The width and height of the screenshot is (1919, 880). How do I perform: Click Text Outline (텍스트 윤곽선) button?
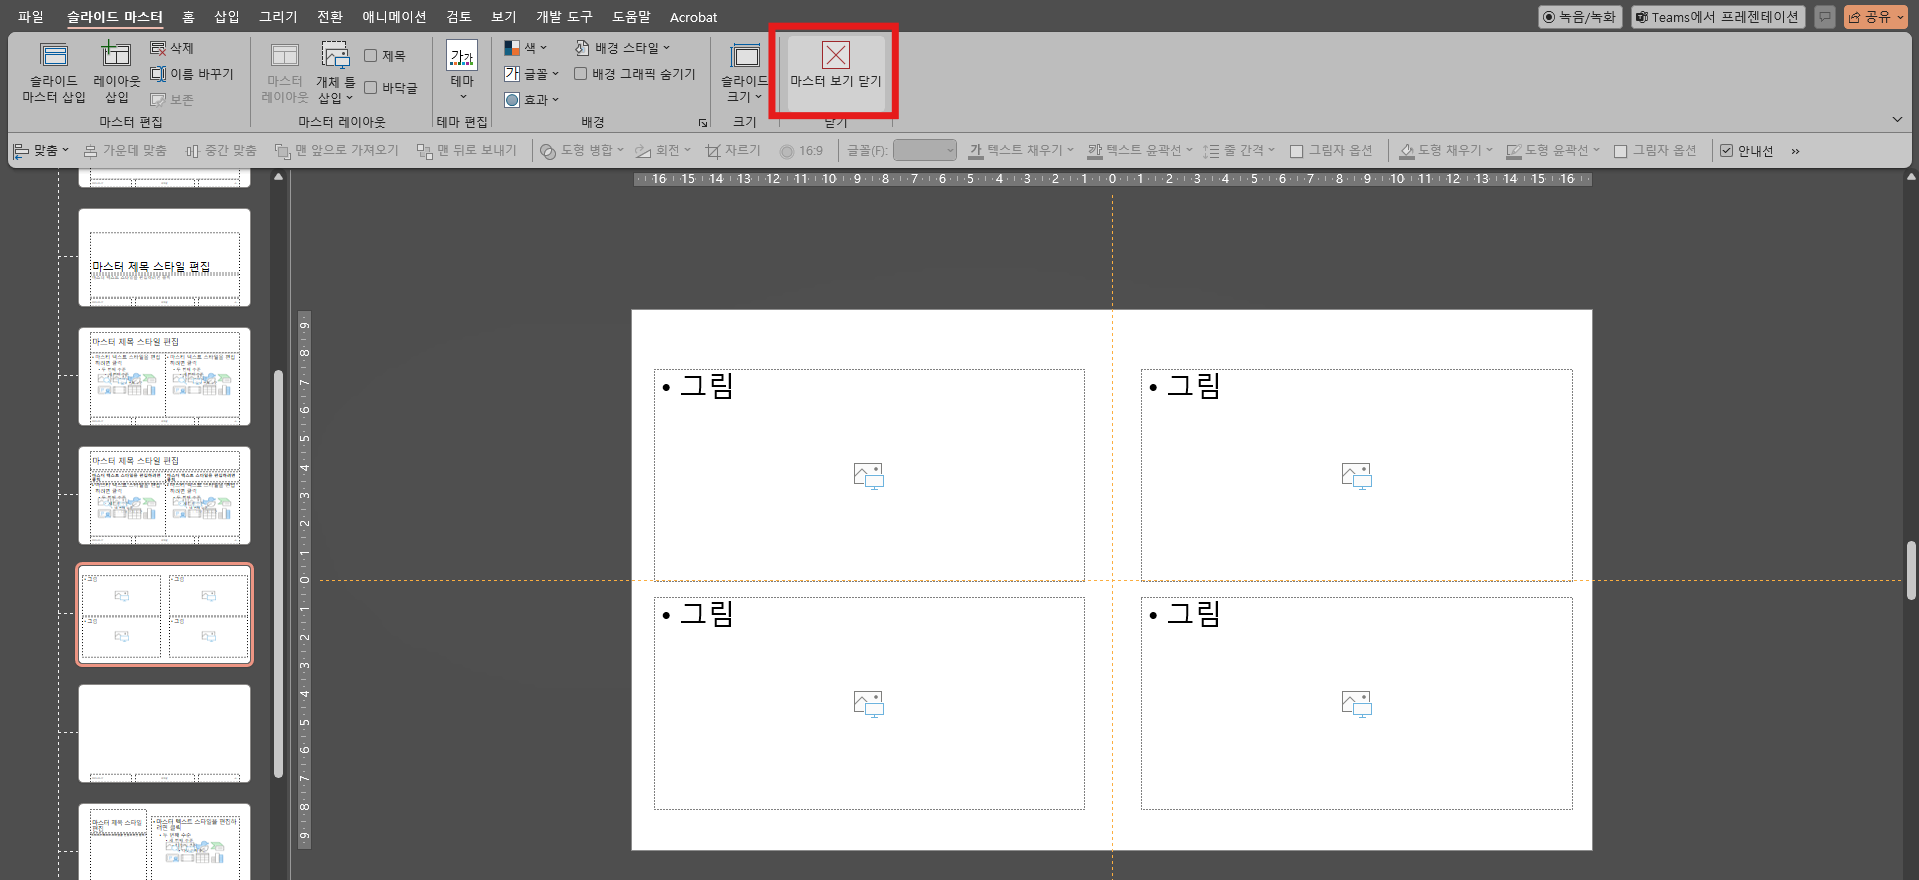1140,151
